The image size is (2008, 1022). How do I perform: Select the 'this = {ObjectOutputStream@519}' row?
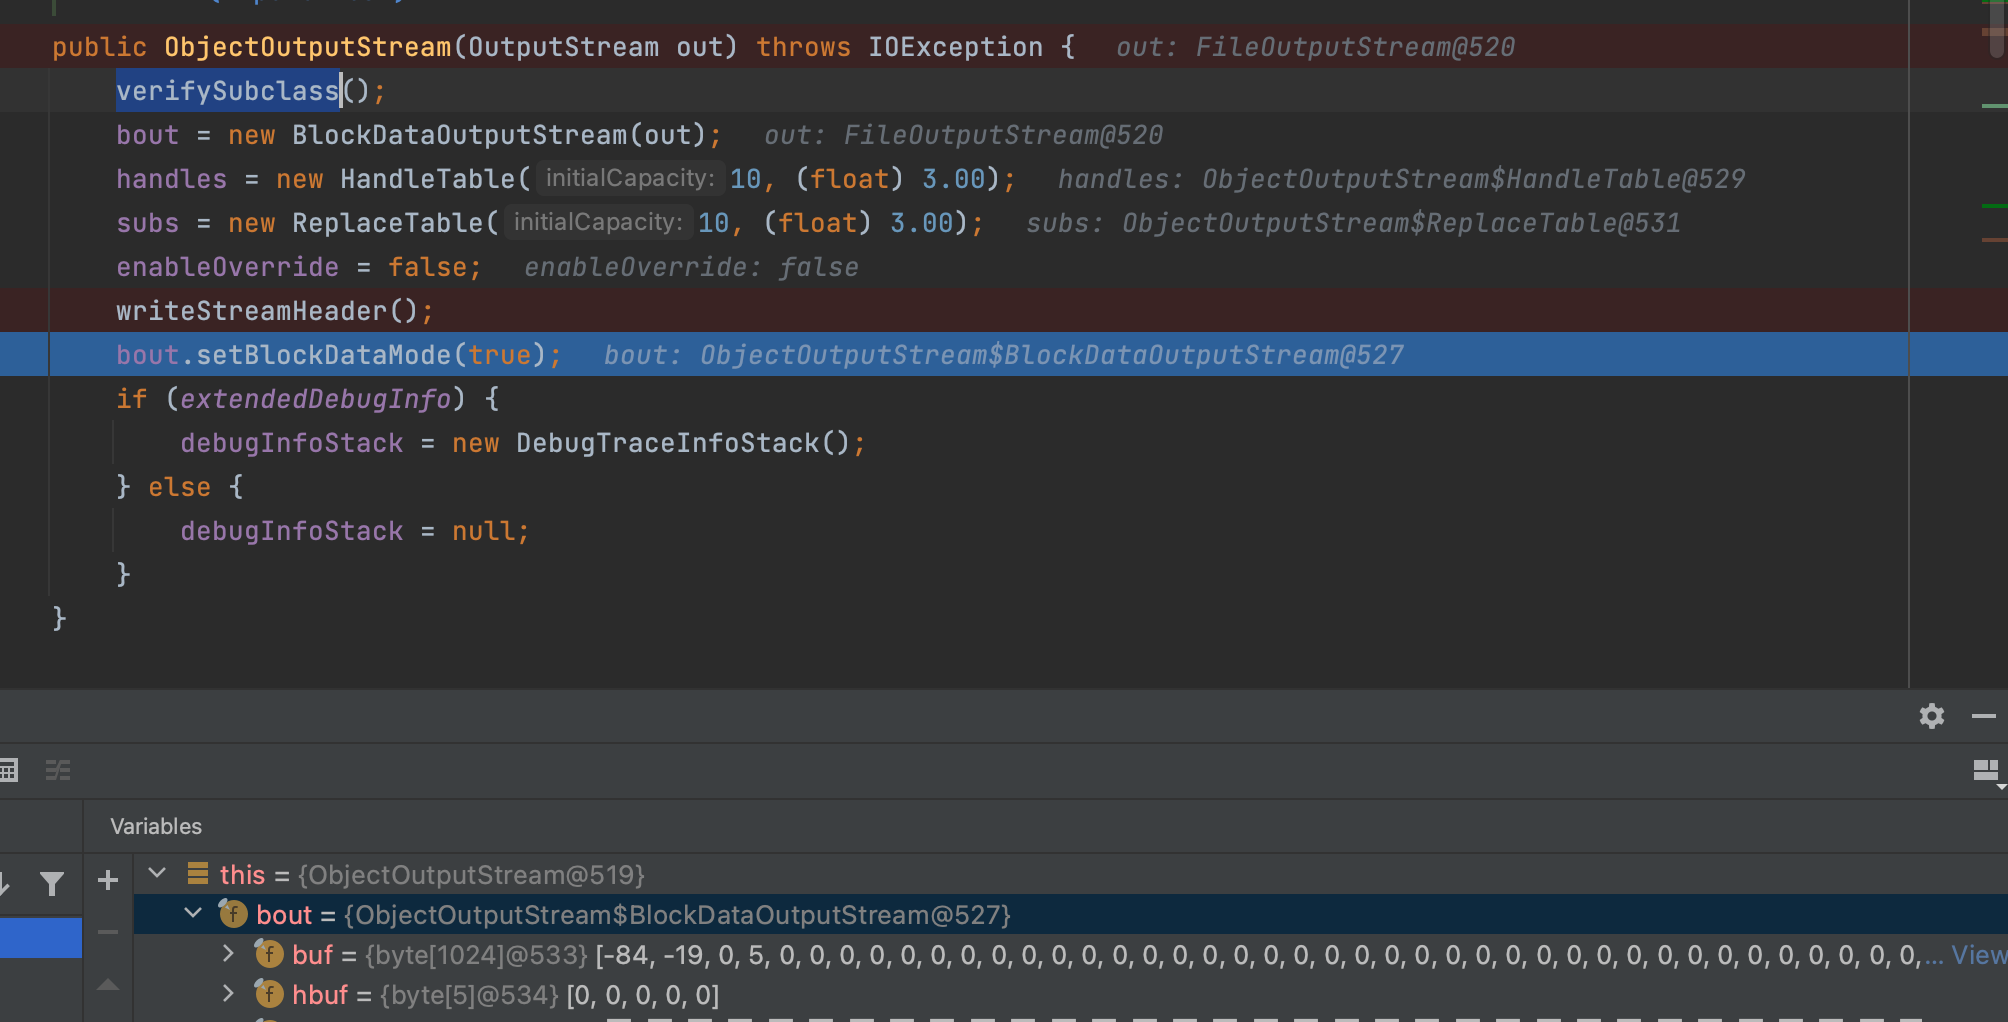(1070, 874)
